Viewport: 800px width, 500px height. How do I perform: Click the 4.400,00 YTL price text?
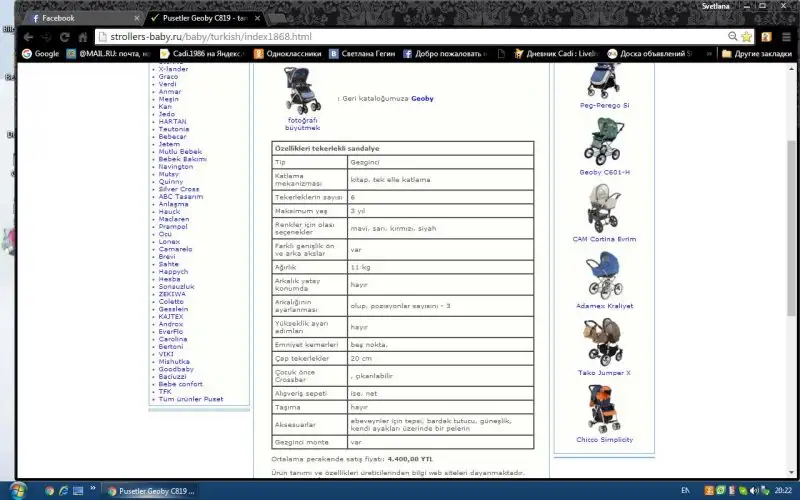(410, 459)
